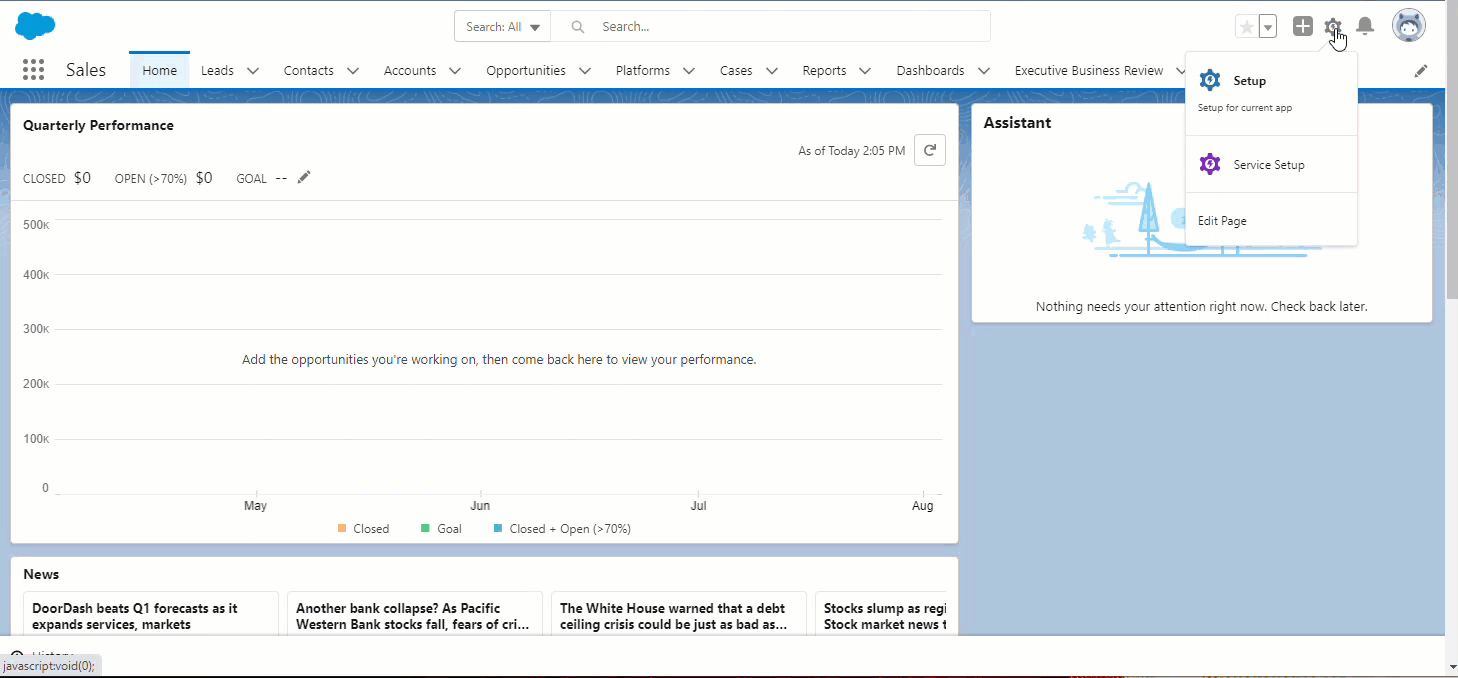The image size is (1458, 678).
Task: Toggle the Closed + Open (>70%) legend series
Action: [562, 529]
